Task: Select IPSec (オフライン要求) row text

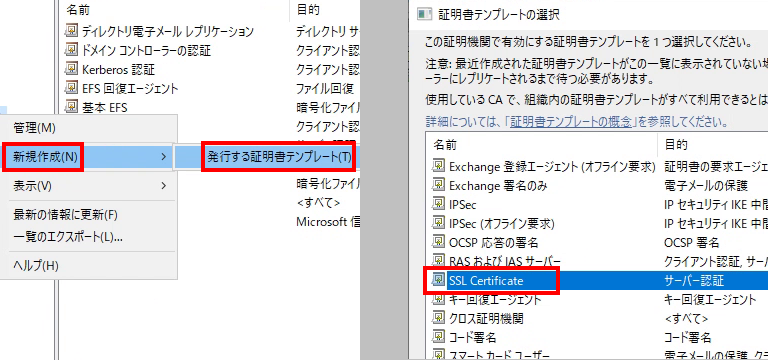Action: pos(502,224)
